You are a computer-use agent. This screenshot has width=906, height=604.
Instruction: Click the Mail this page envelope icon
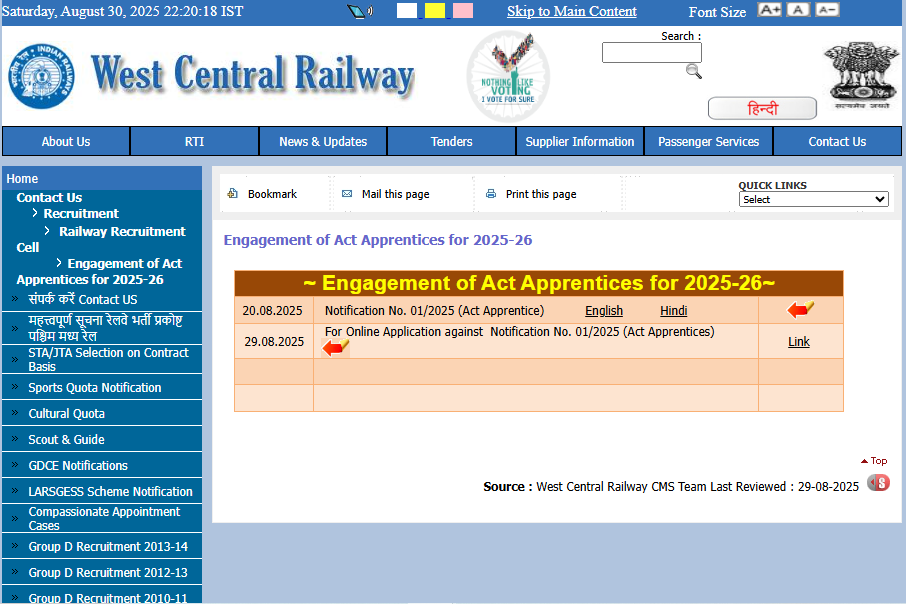pyautogui.click(x=347, y=194)
